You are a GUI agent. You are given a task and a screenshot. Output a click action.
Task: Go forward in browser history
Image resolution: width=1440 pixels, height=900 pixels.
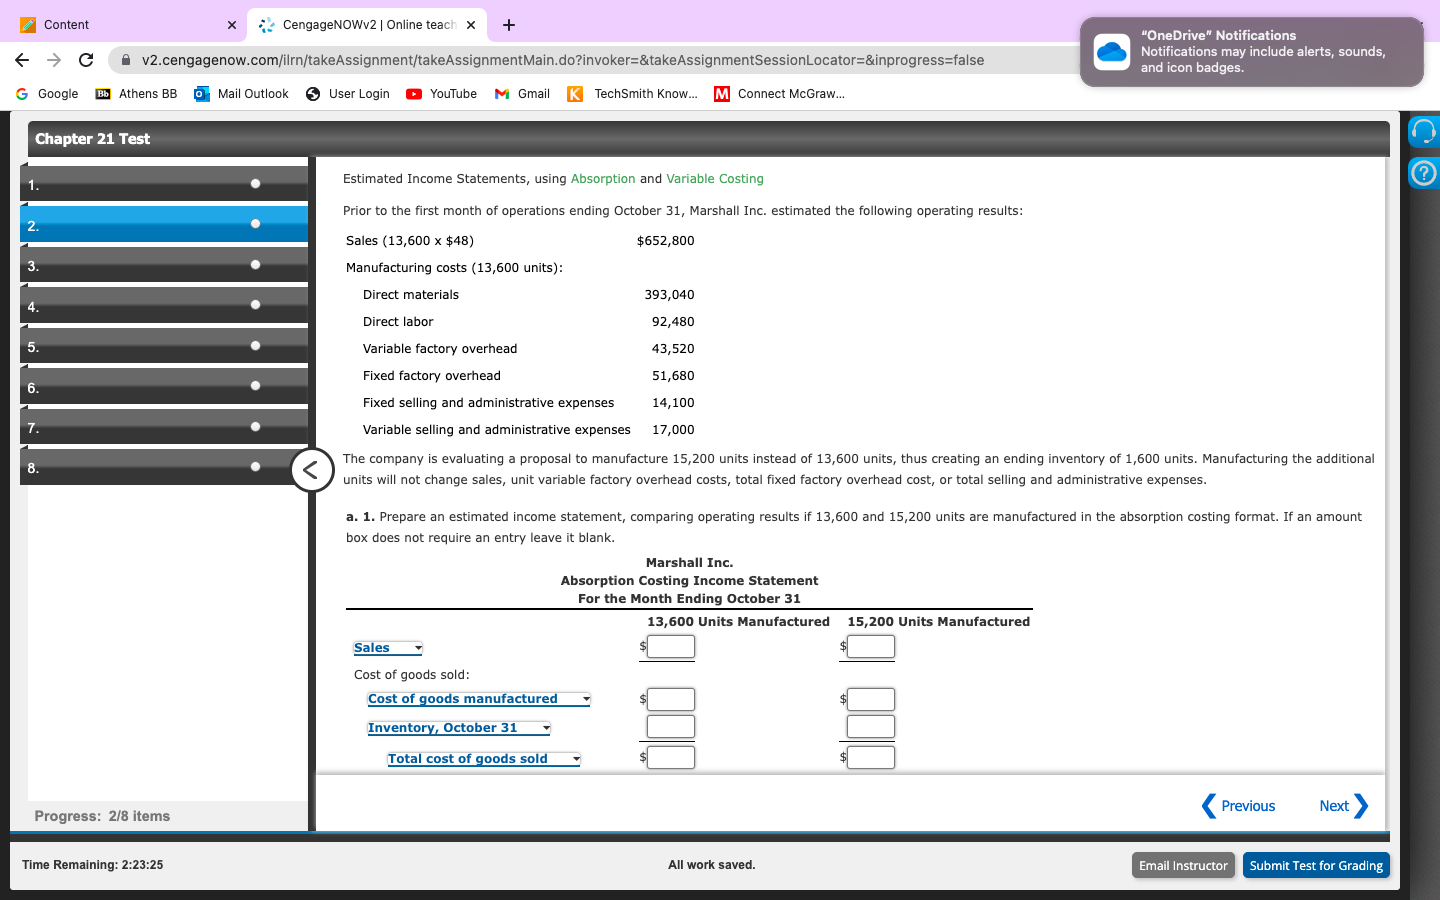tap(54, 60)
